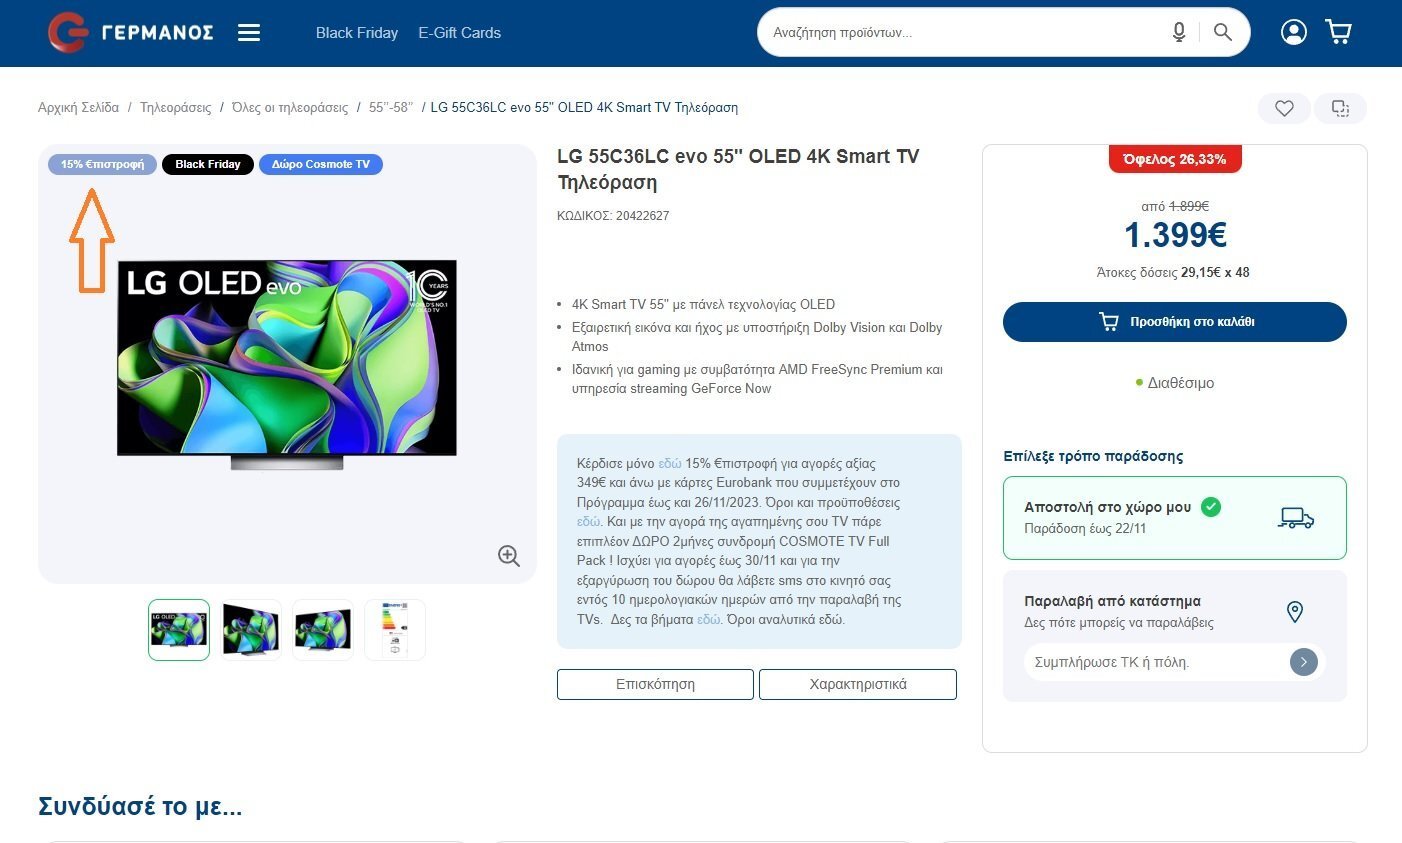Activate voice search microphone
The width and height of the screenshot is (1402, 843).
[x=1179, y=32]
